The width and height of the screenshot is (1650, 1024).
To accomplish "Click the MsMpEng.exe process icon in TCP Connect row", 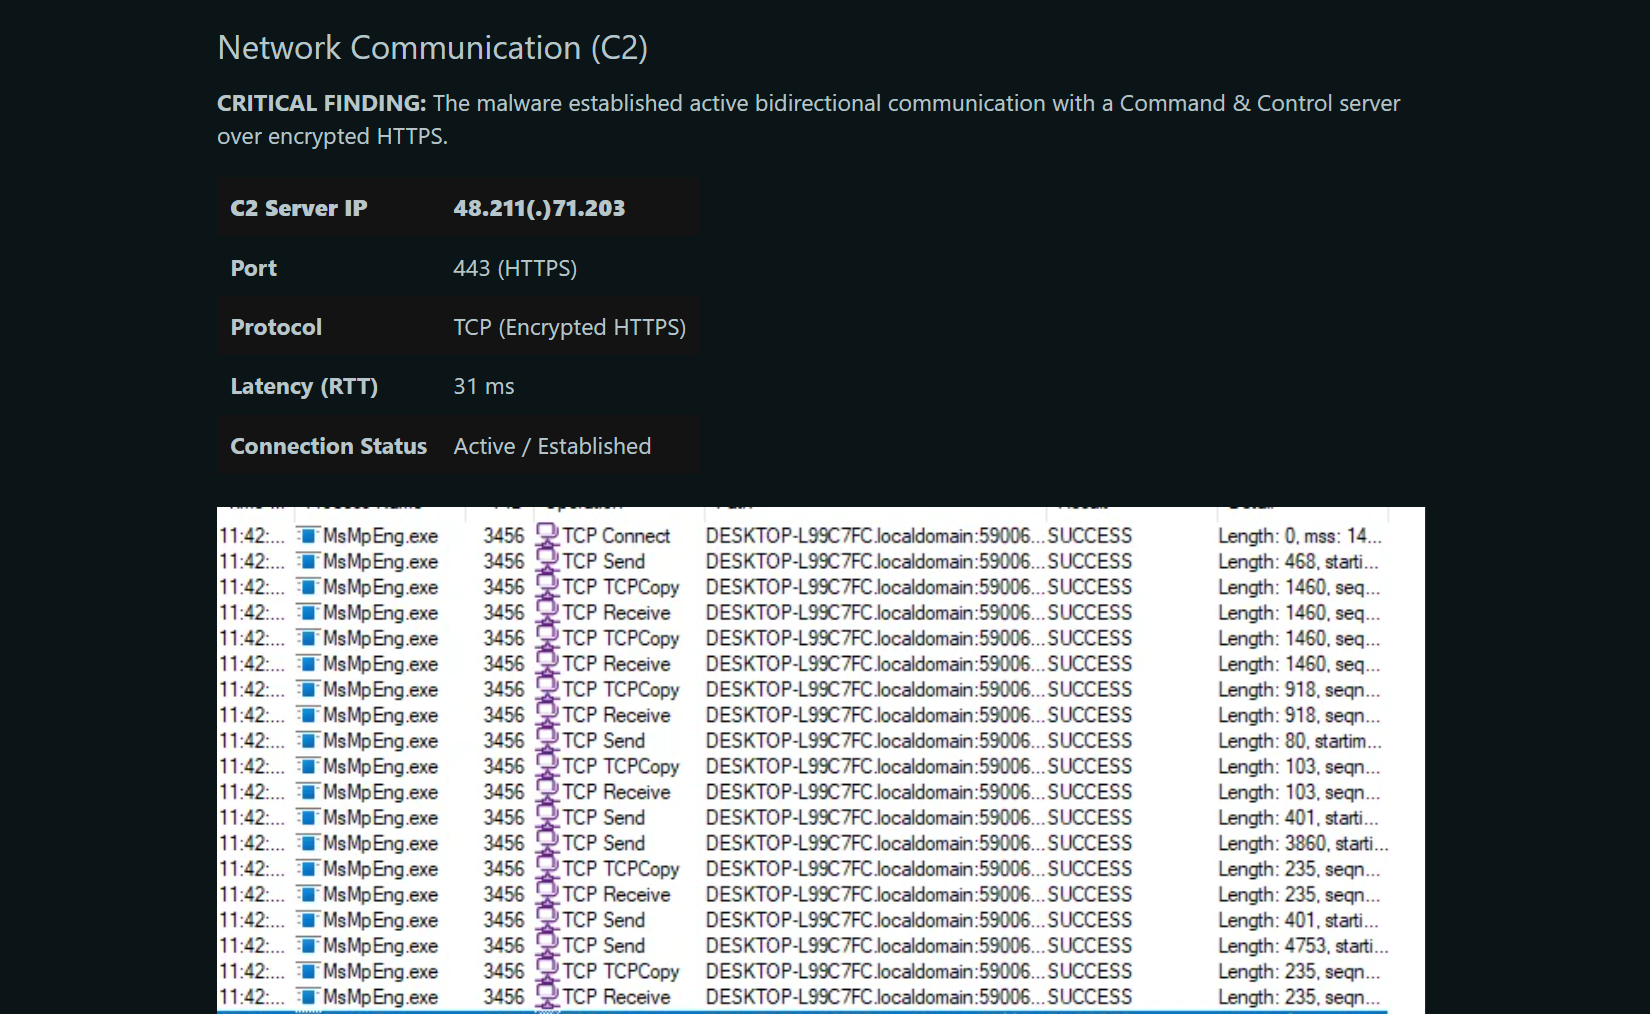I will pos(308,536).
